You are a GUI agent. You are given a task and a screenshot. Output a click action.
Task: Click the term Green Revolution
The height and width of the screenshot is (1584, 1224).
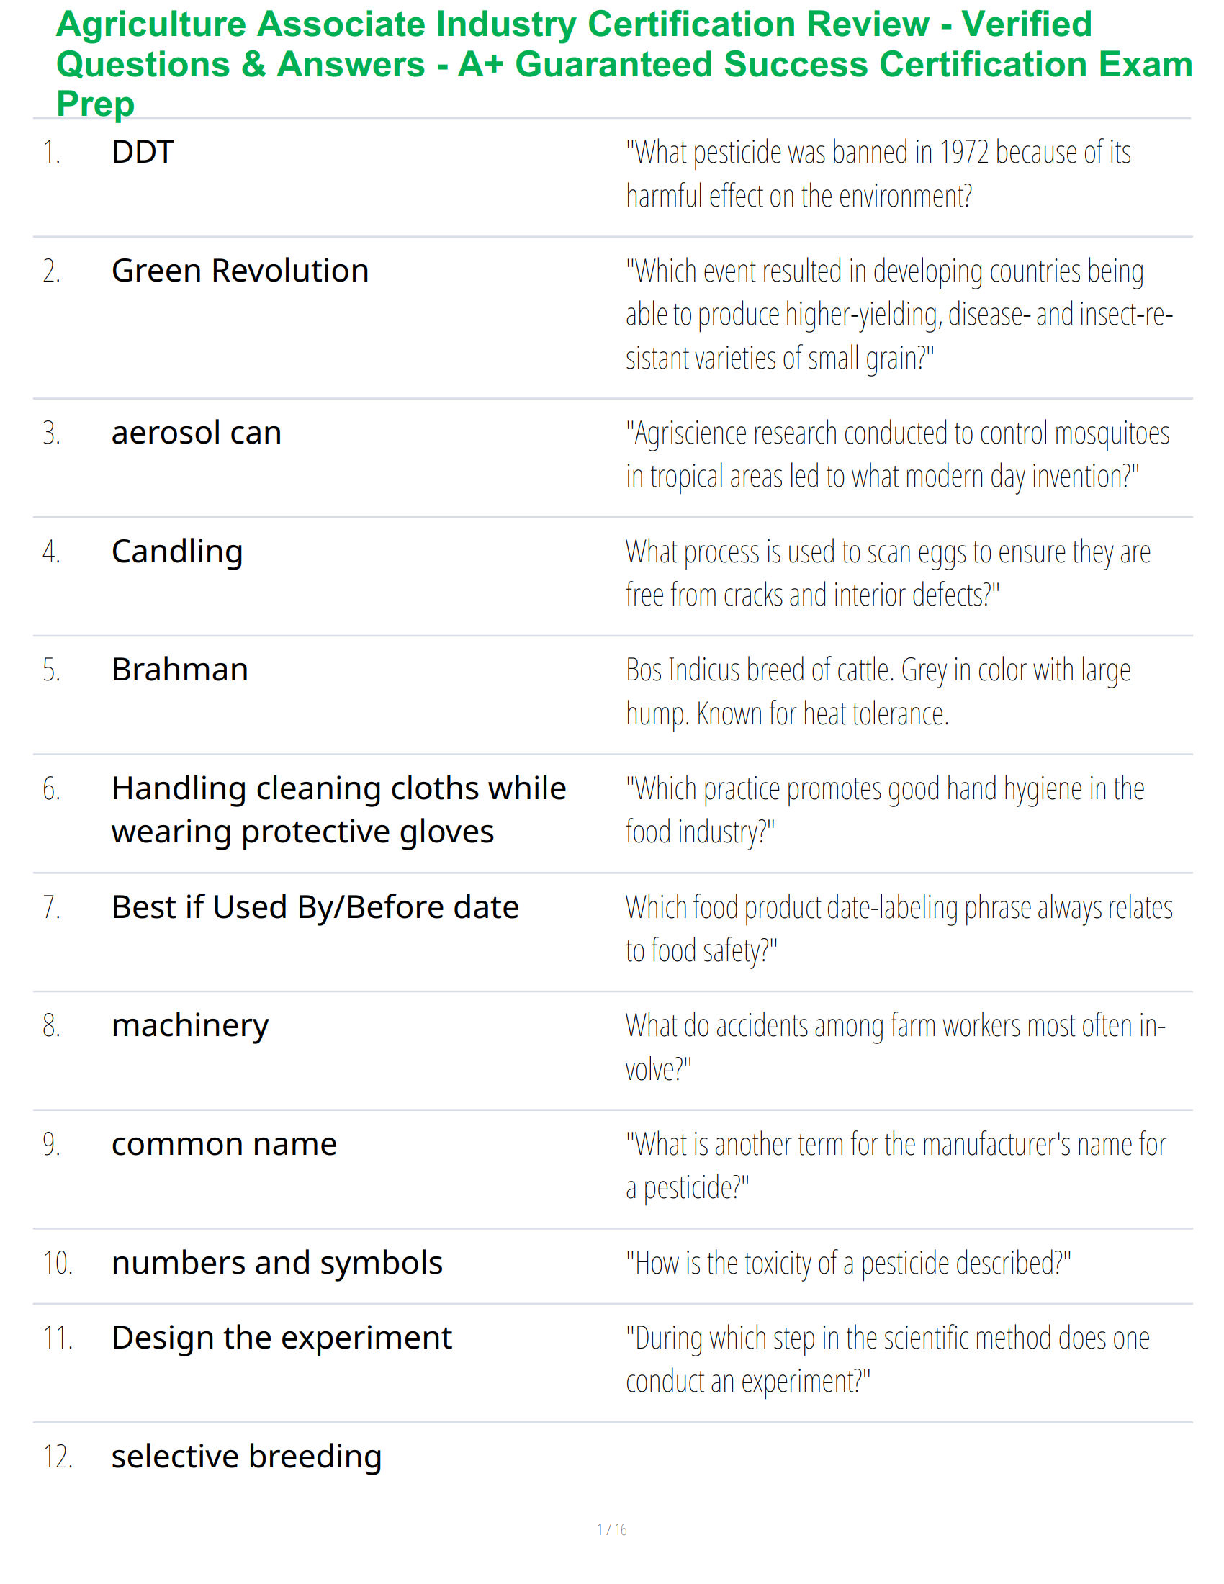(240, 271)
